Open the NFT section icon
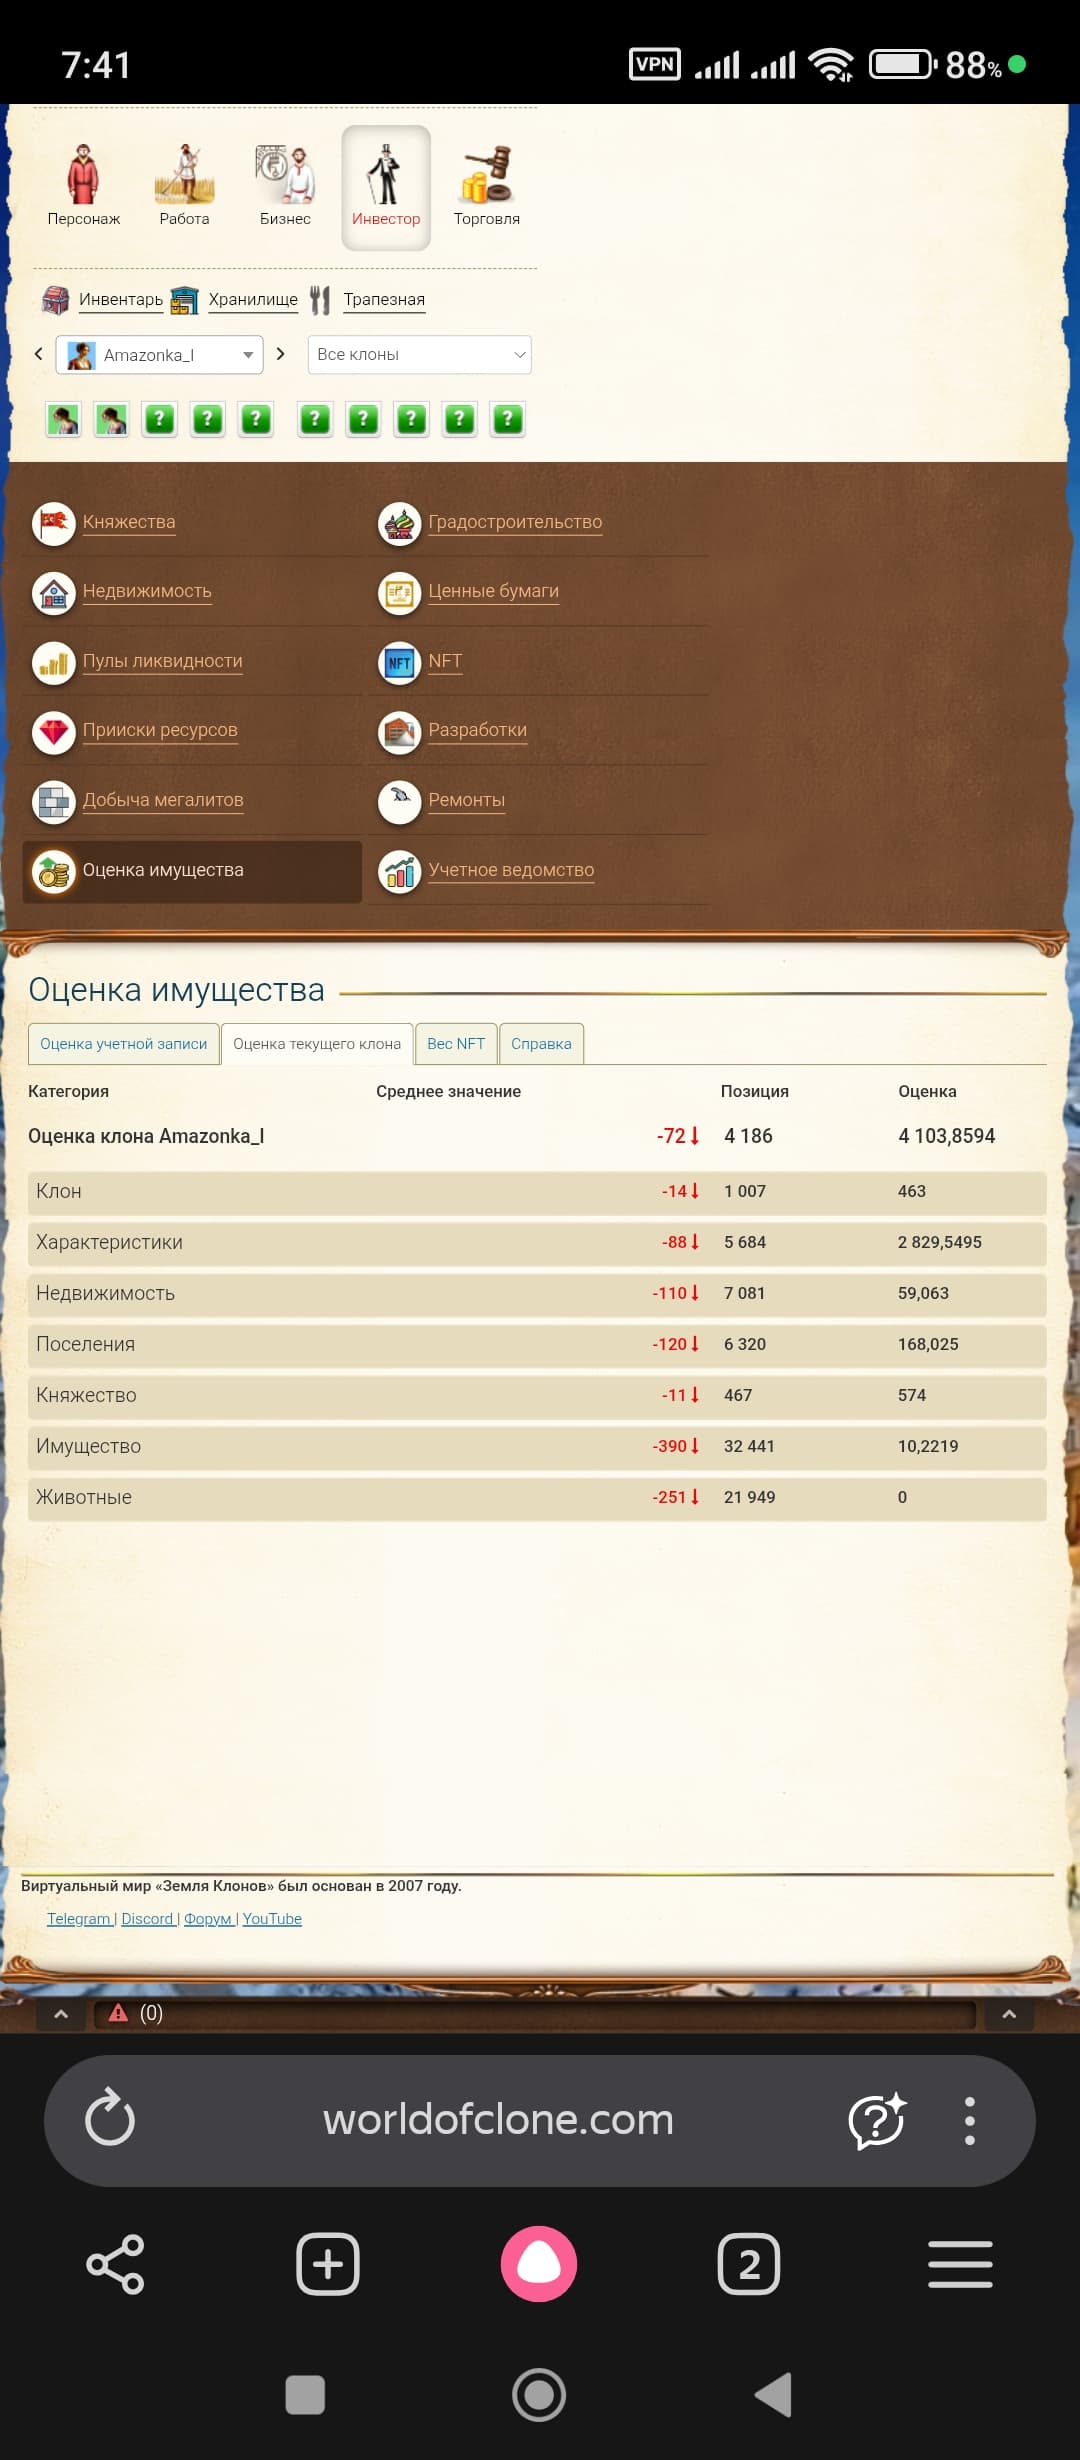The image size is (1080, 2460). (400, 662)
